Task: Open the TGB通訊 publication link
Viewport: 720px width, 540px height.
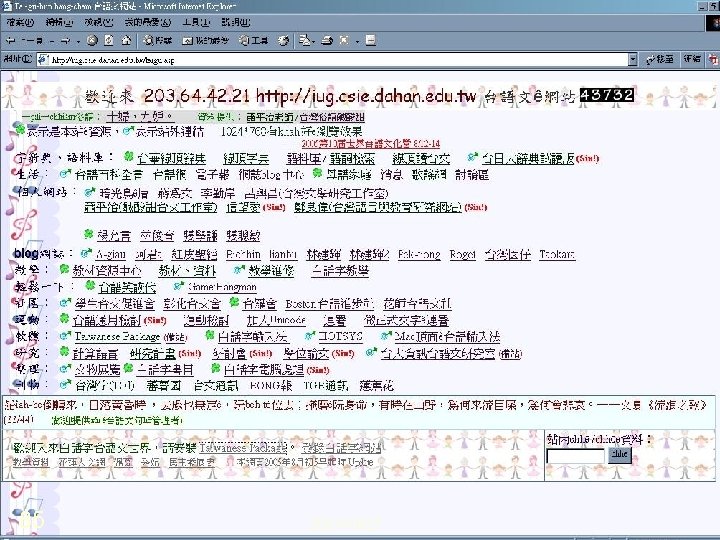Action: (x=326, y=385)
